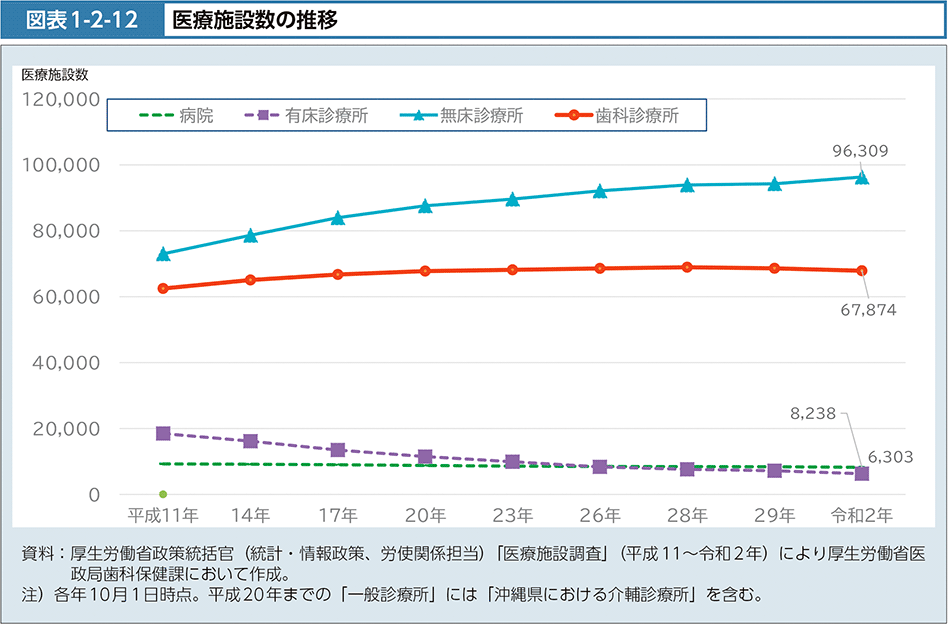
Task: Select the blue triangle data point at 23年
Action: point(513,199)
